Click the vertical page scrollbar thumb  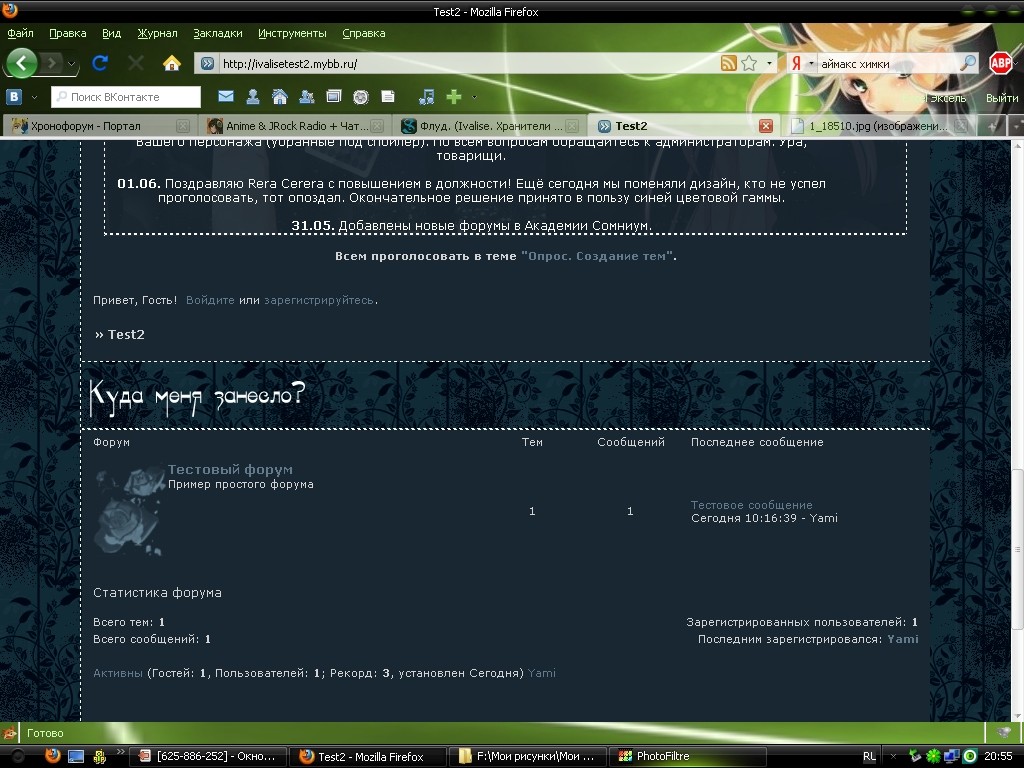tap(1017, 549)
